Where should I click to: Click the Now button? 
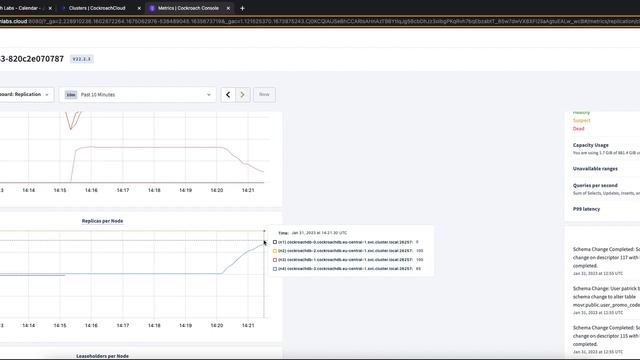tap(264, 95)
